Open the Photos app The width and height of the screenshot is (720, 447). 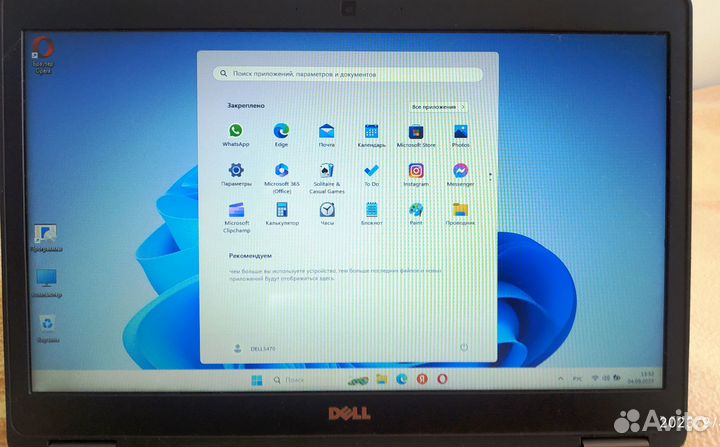pos(461,136)
